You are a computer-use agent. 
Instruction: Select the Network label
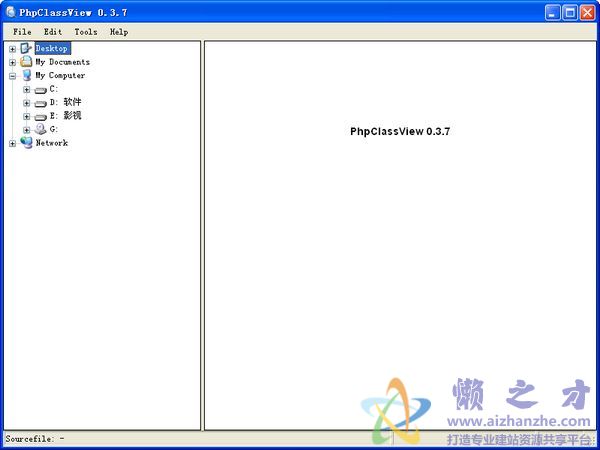click(52, 143)
